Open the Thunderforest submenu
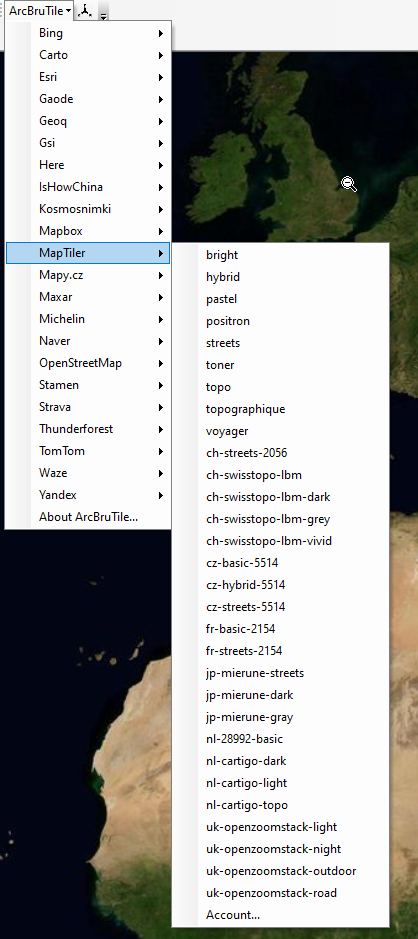 [88, 429]
